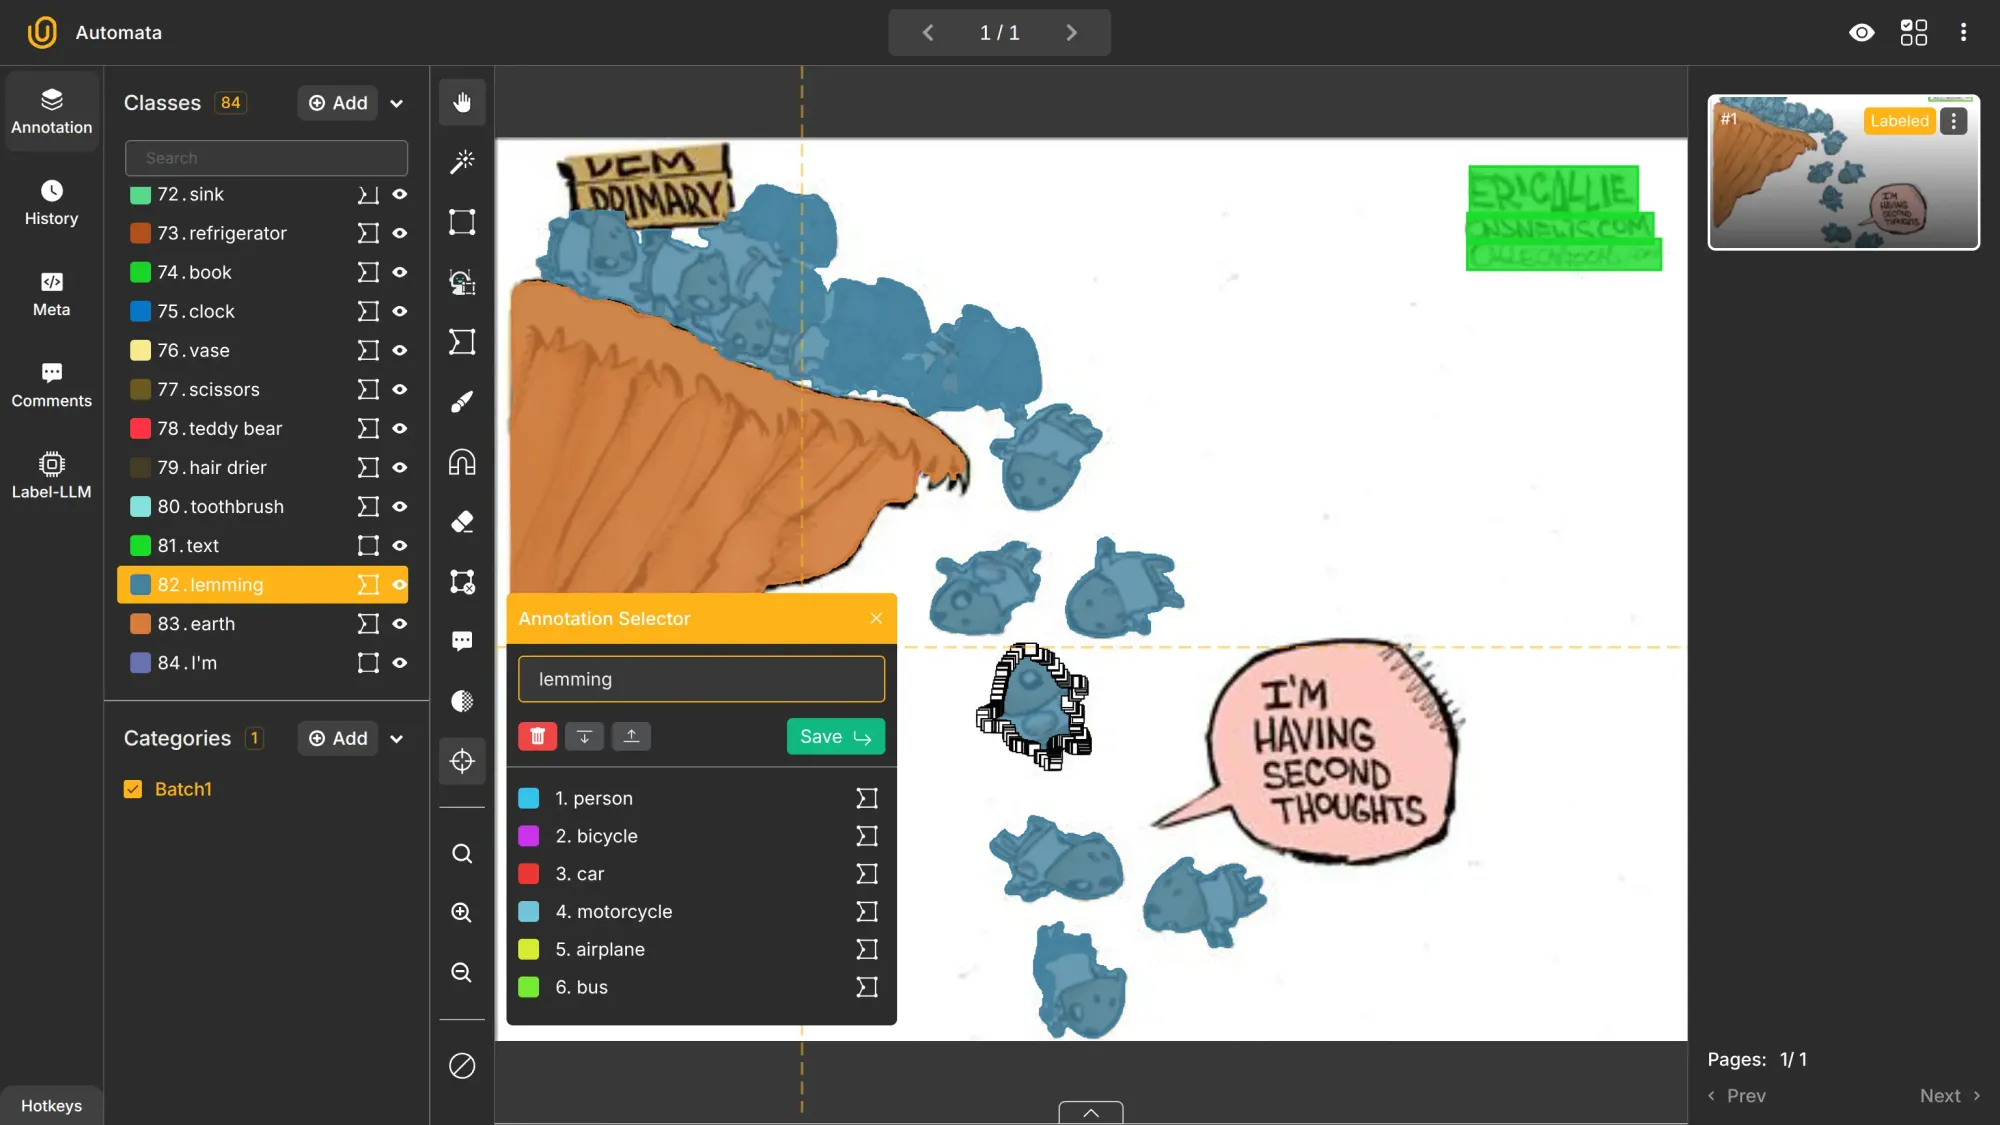Hide the 75. clock class
The width and height of the screenshot is (2000, 1125).
pyautogui.click(x=400, y=311)
